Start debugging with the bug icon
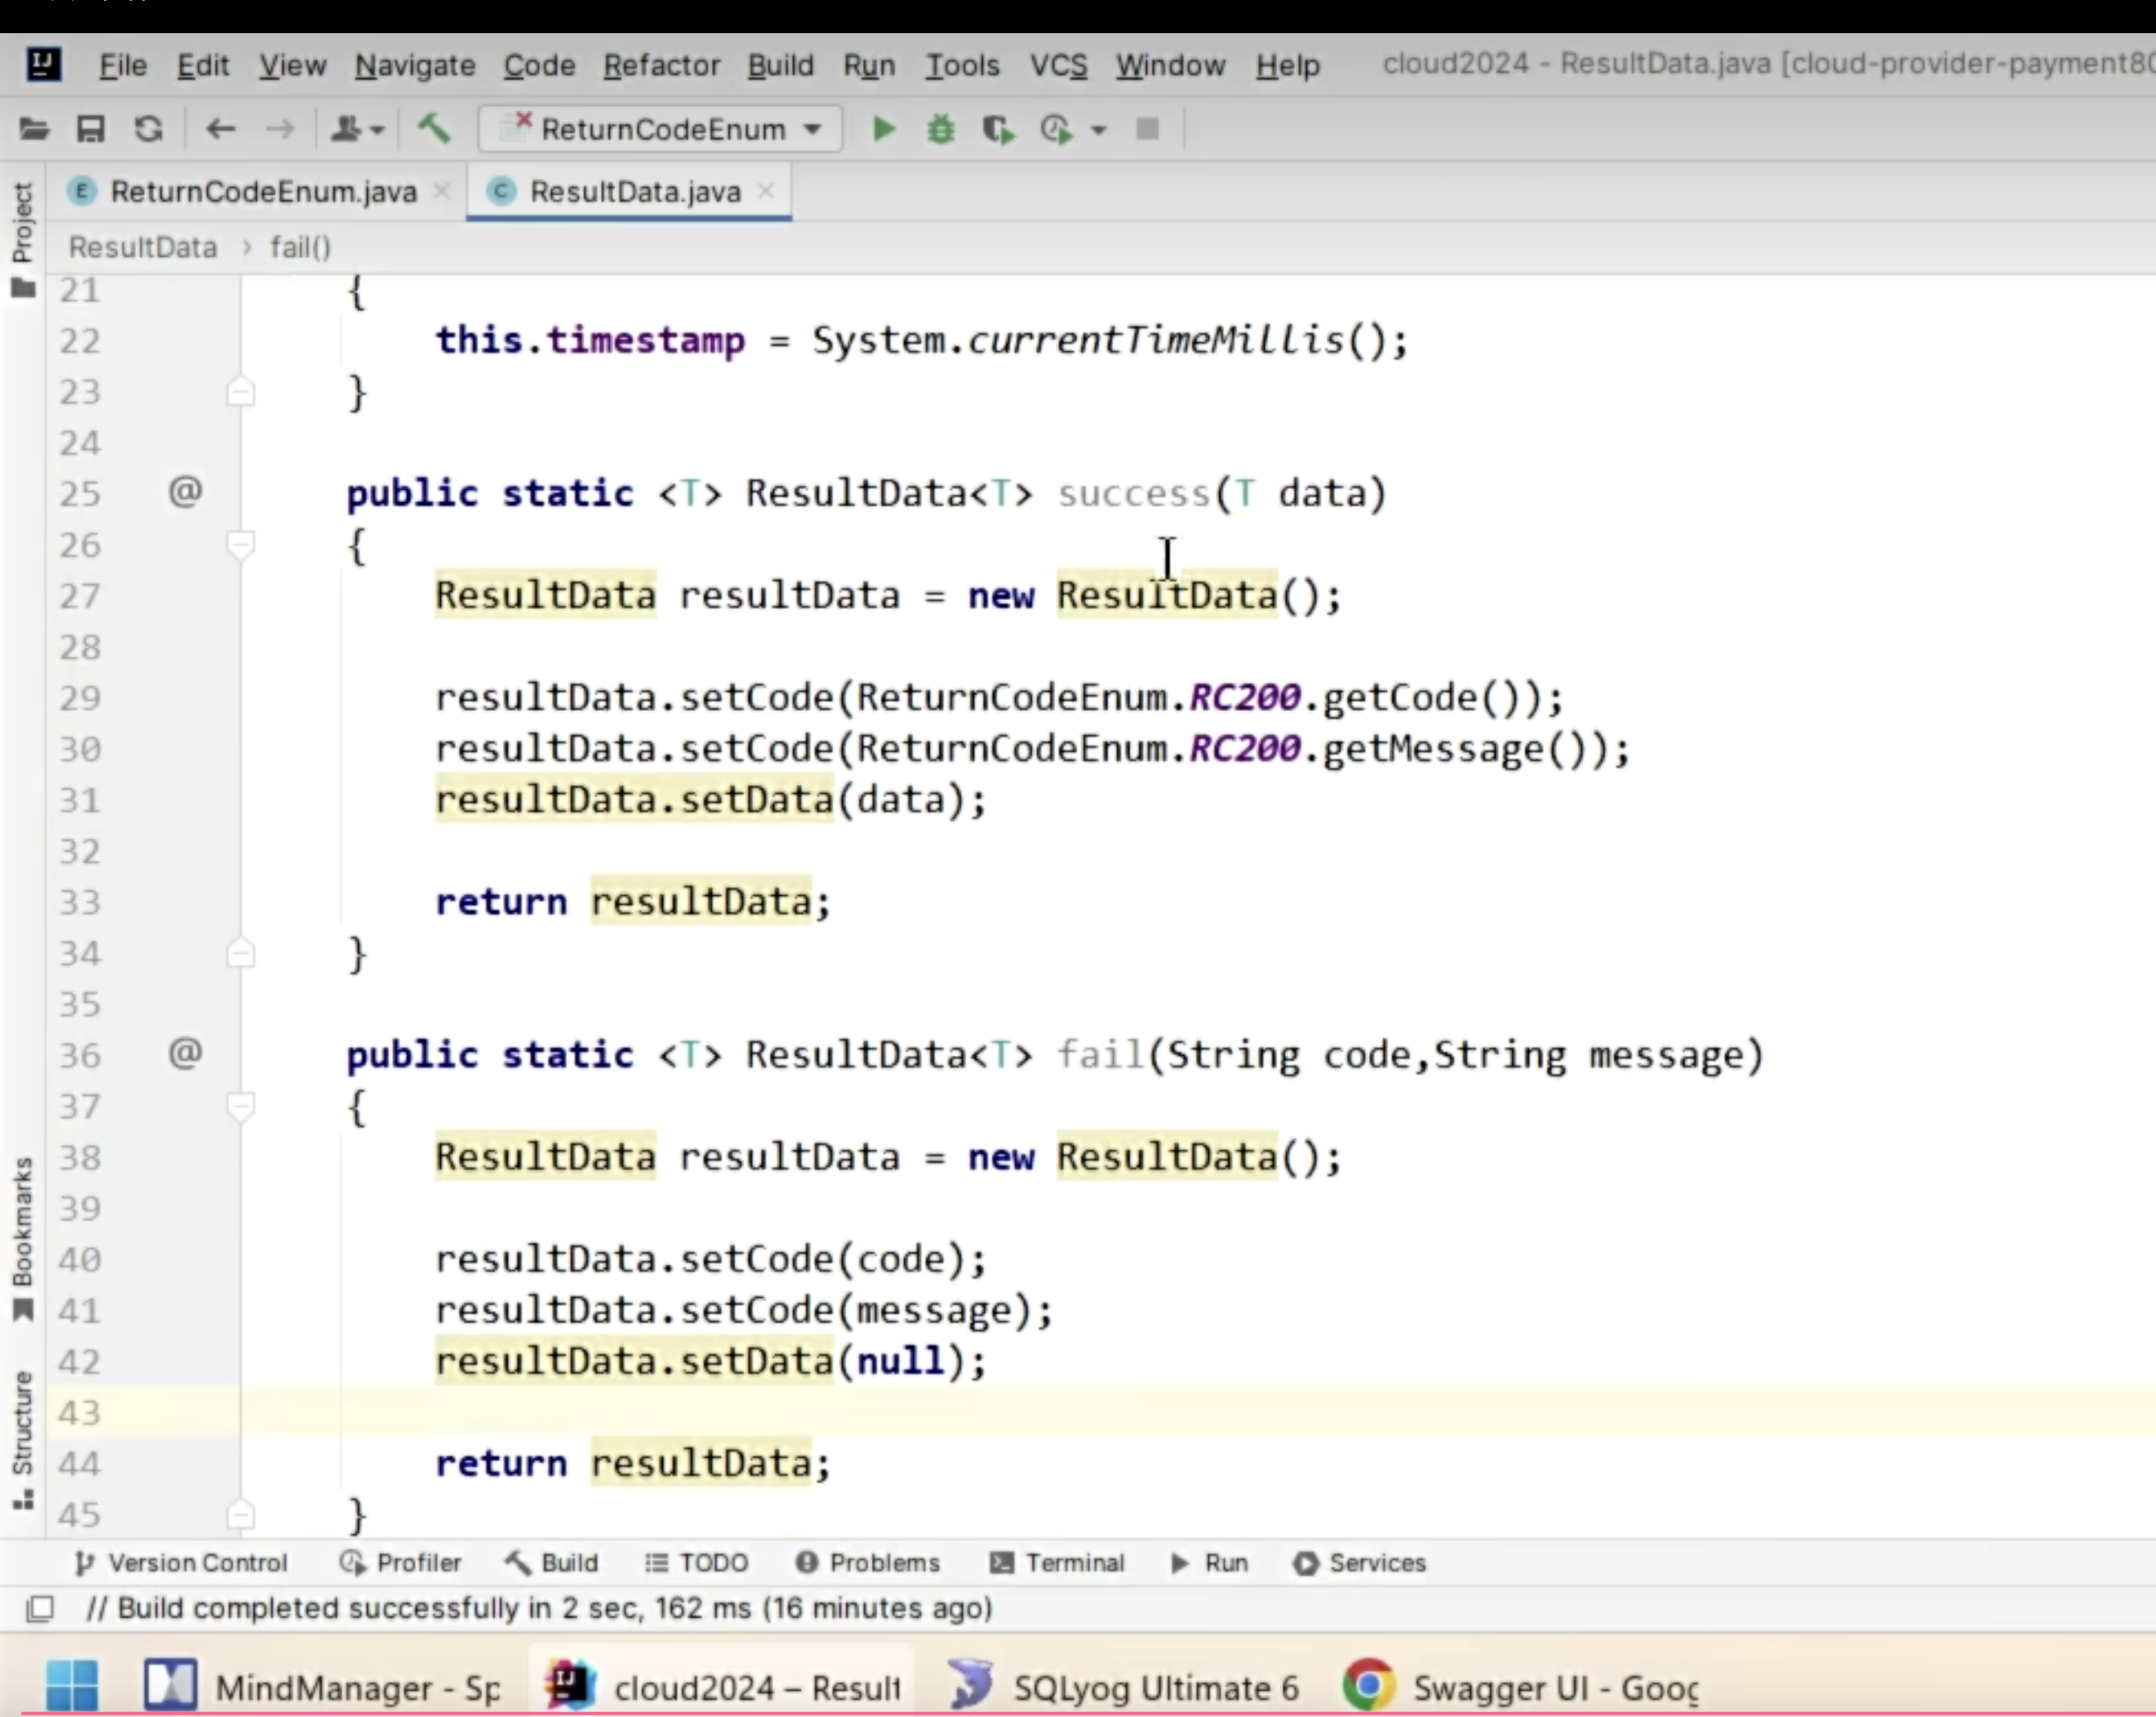Screen dimensions: 2156x1717 940,129
